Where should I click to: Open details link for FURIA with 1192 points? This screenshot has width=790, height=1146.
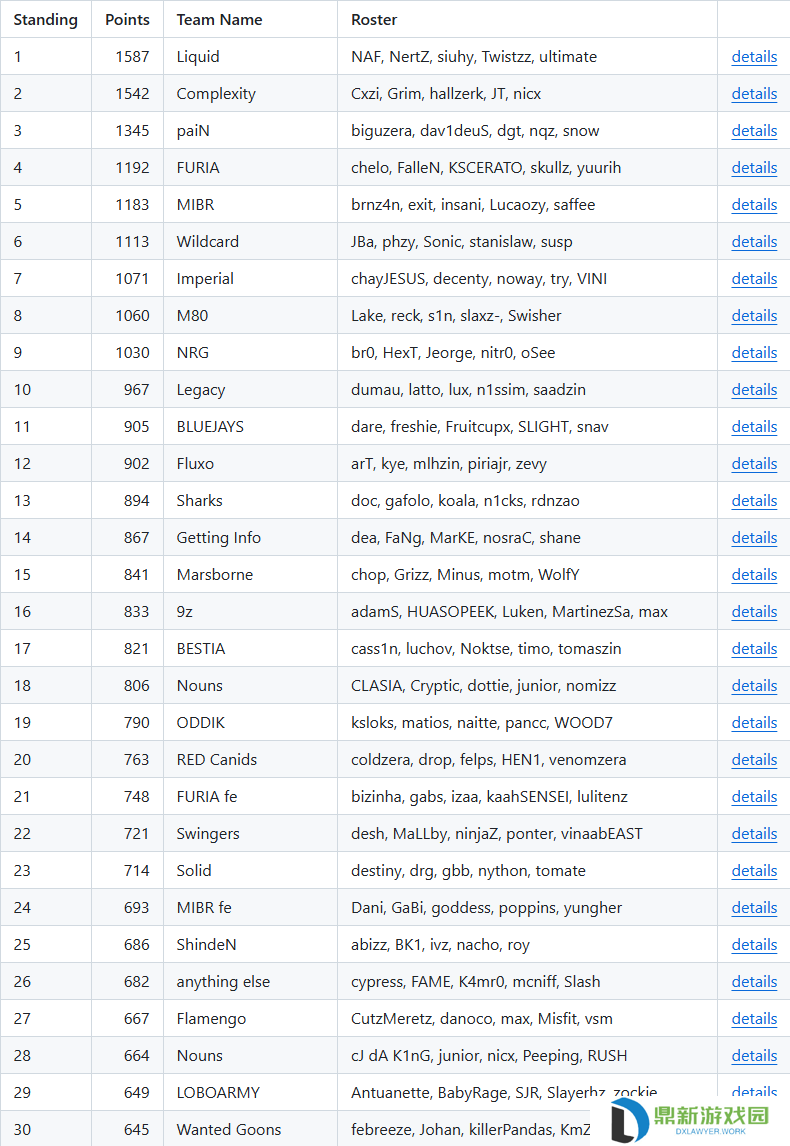click(x=754, y=167)
